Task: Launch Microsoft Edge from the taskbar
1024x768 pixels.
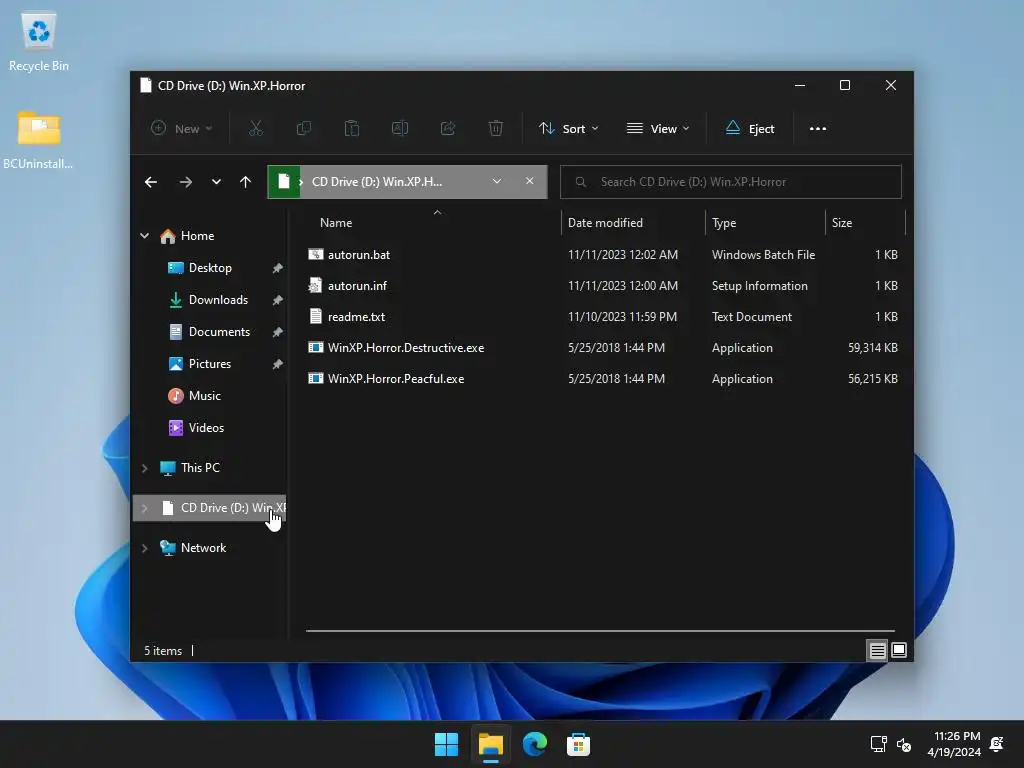Action: [534, 744]
